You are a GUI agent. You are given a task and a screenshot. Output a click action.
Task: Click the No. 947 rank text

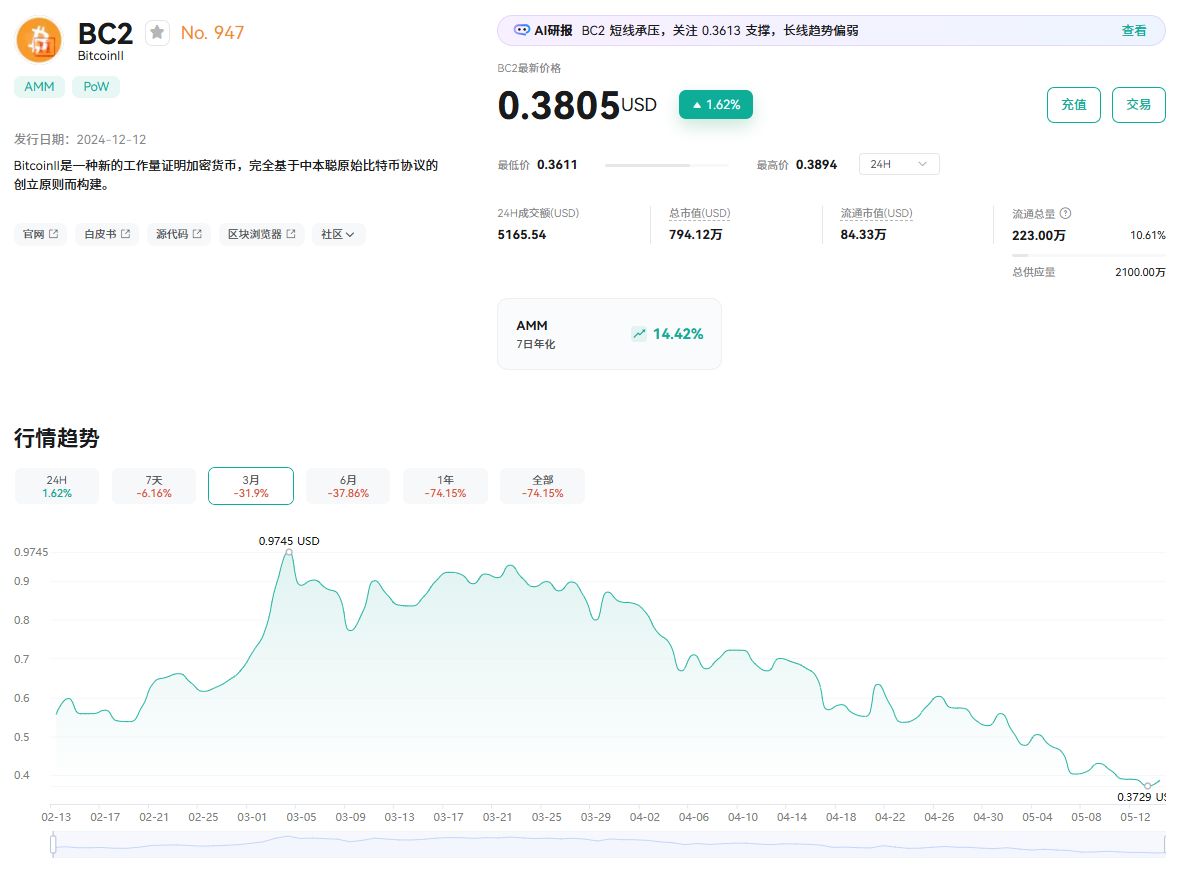(213, 33)
